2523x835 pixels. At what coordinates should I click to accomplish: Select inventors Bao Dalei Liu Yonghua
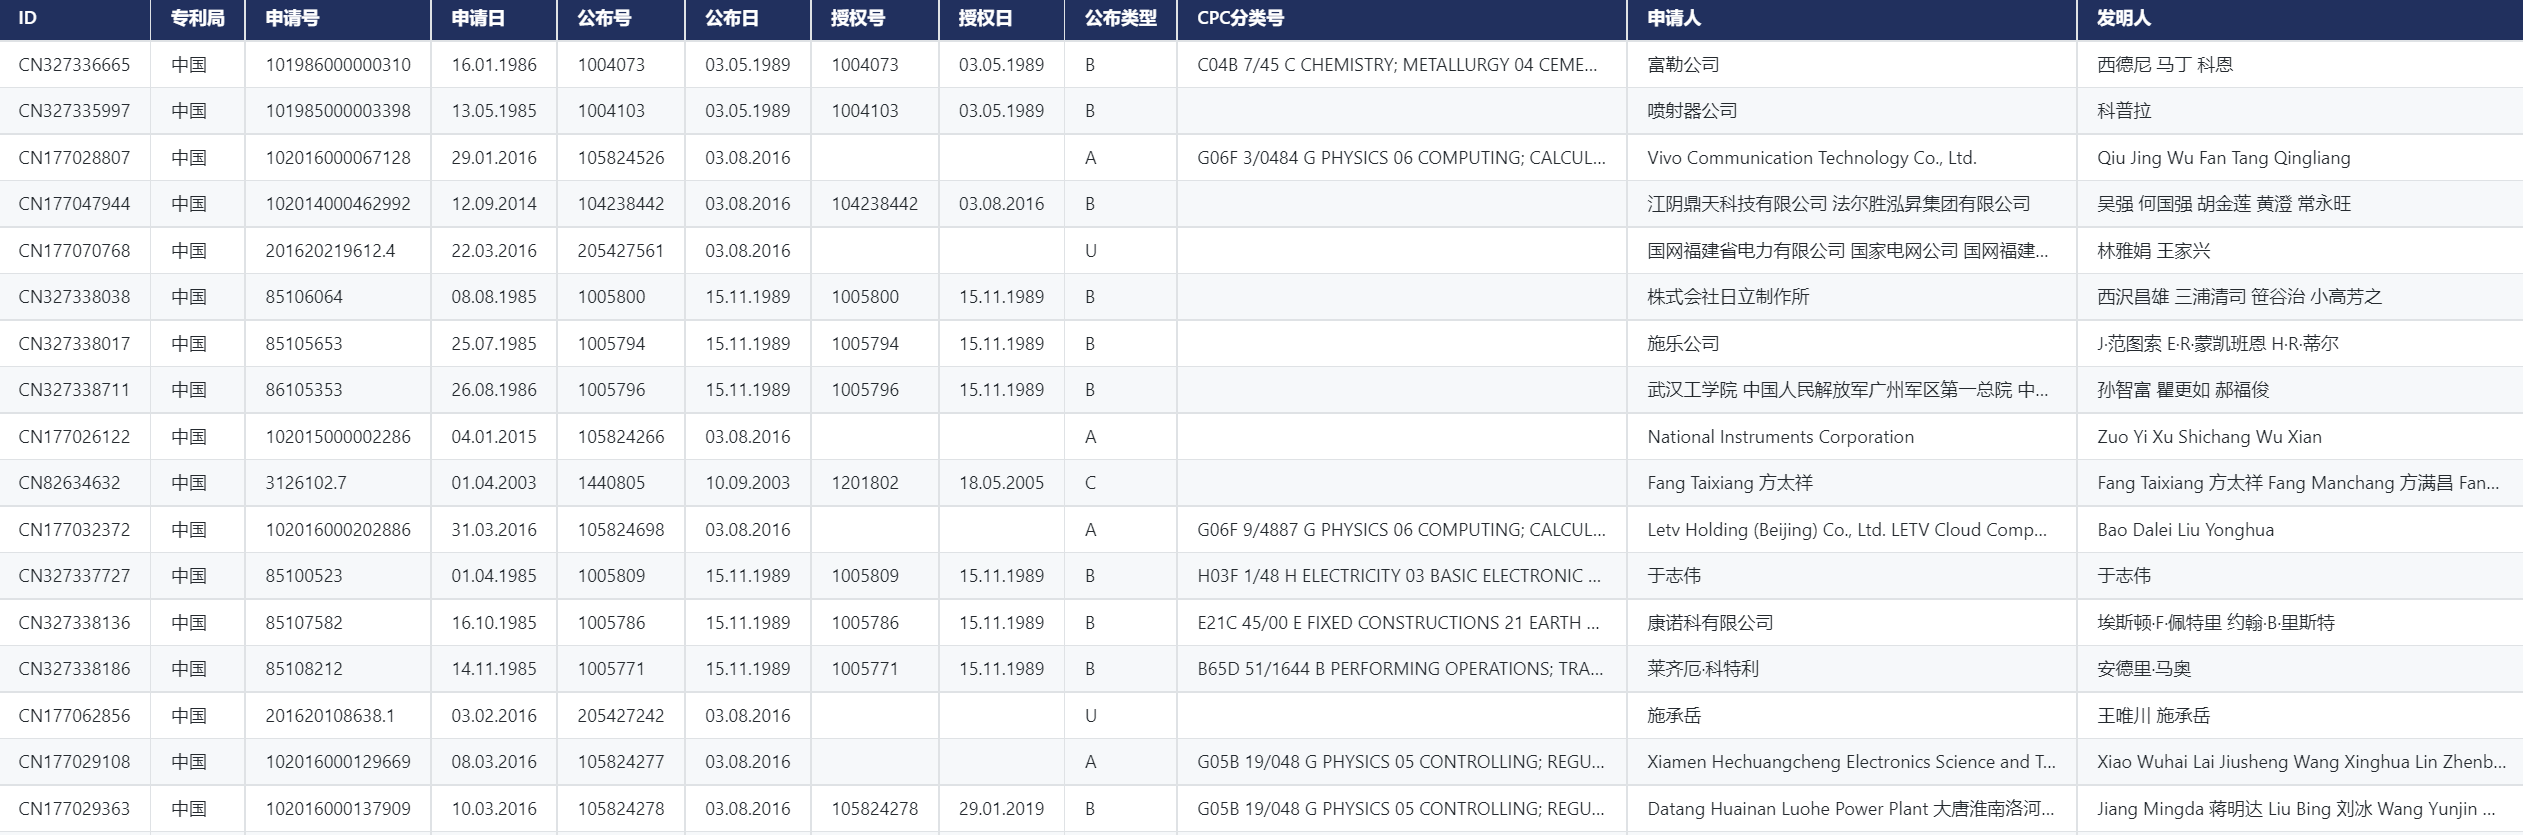2186,530
